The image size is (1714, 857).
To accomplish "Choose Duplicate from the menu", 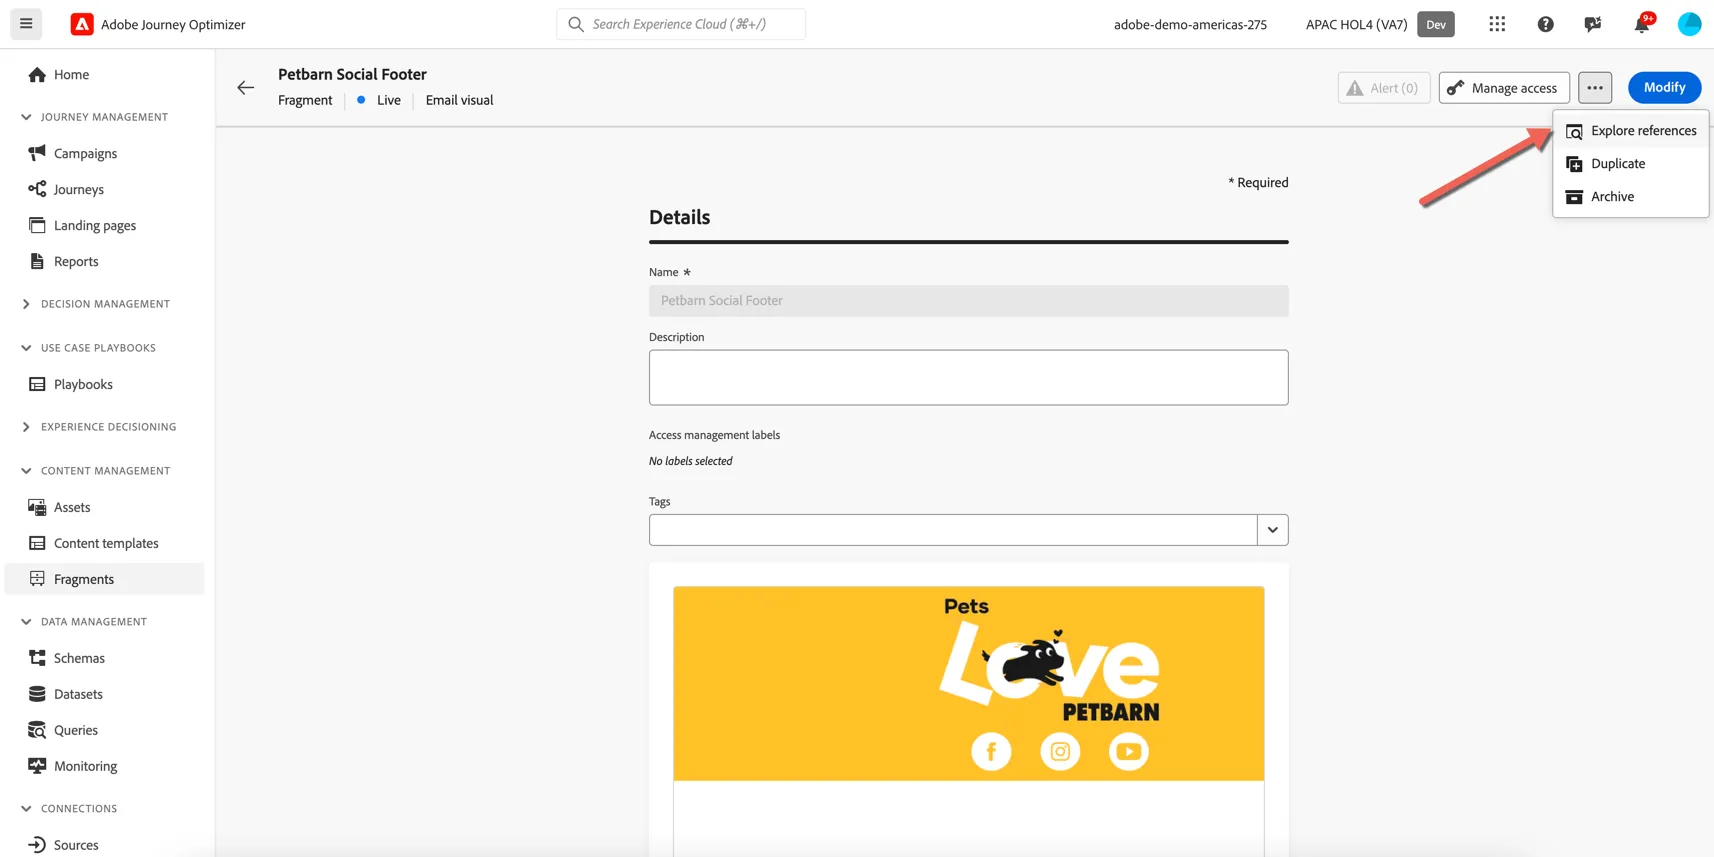I will click(1631, 164).
